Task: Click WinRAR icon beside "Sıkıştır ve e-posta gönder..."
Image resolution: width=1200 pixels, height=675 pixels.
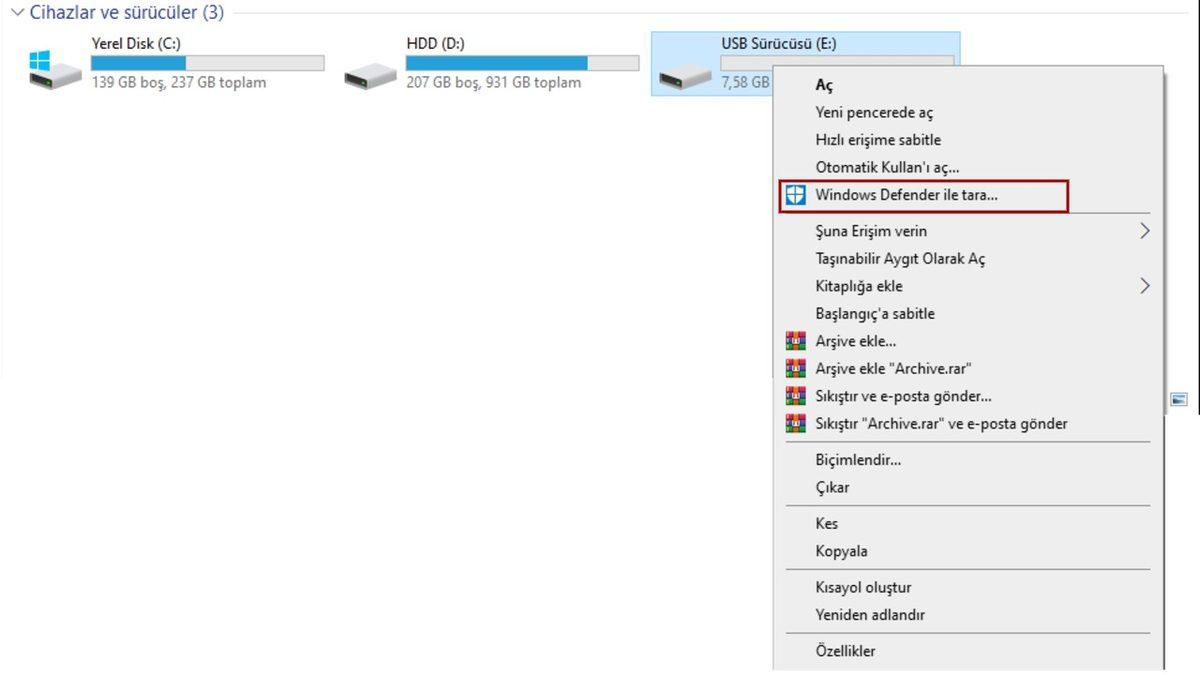Action: click(x=795, y=396)
